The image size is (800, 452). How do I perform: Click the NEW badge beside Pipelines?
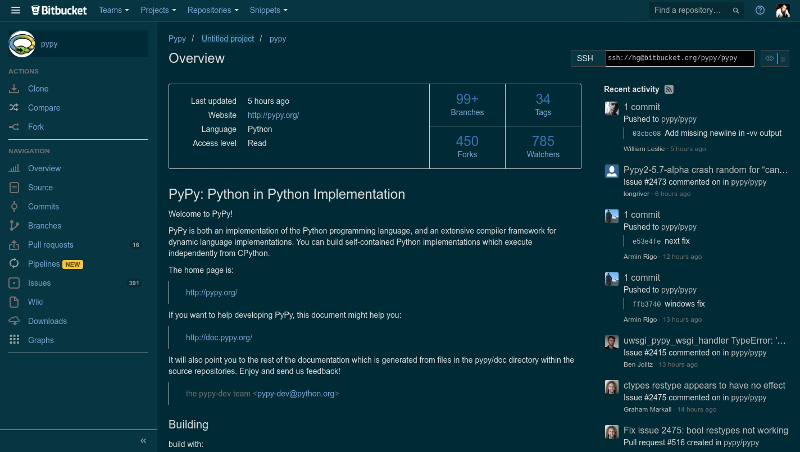72,264
